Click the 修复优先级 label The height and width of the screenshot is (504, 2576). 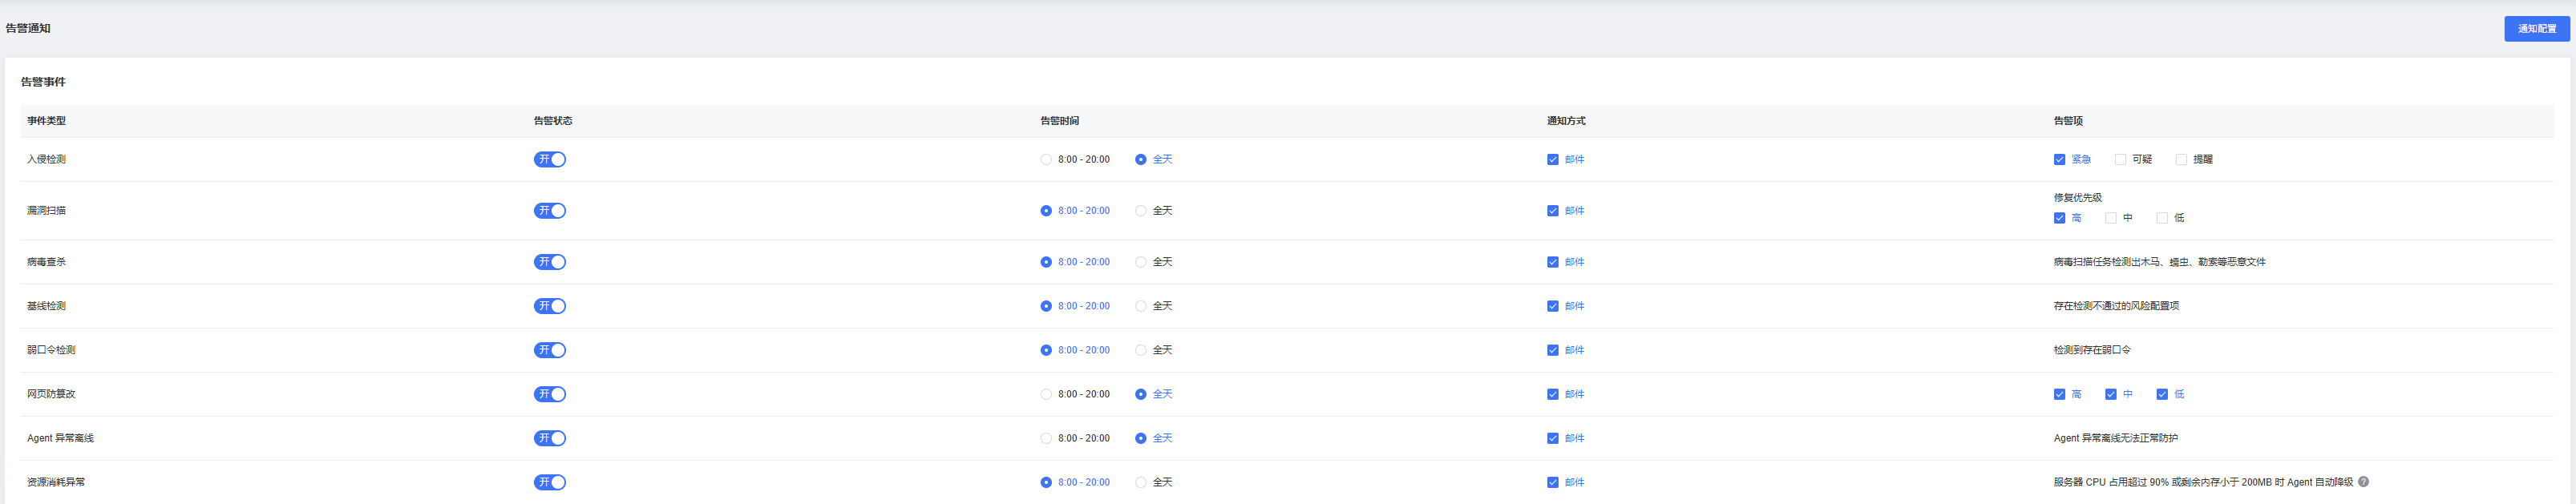2078,198
